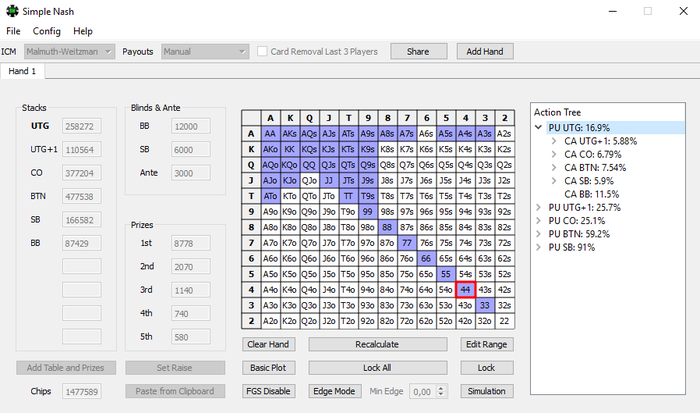Viewport: 700px width, 413px height.
Task: Select the AA cell in range grid
Action: click(270, 133)
